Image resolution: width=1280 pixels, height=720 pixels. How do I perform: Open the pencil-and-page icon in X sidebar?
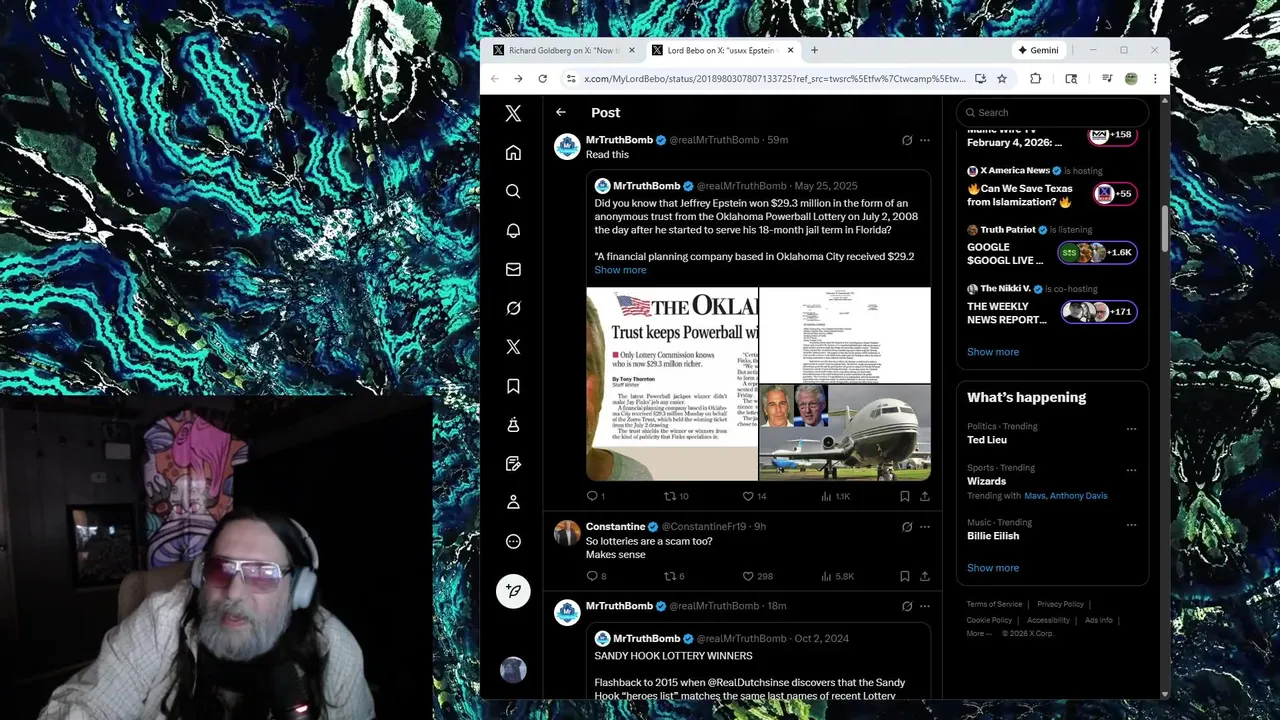(x=513, y=464)
